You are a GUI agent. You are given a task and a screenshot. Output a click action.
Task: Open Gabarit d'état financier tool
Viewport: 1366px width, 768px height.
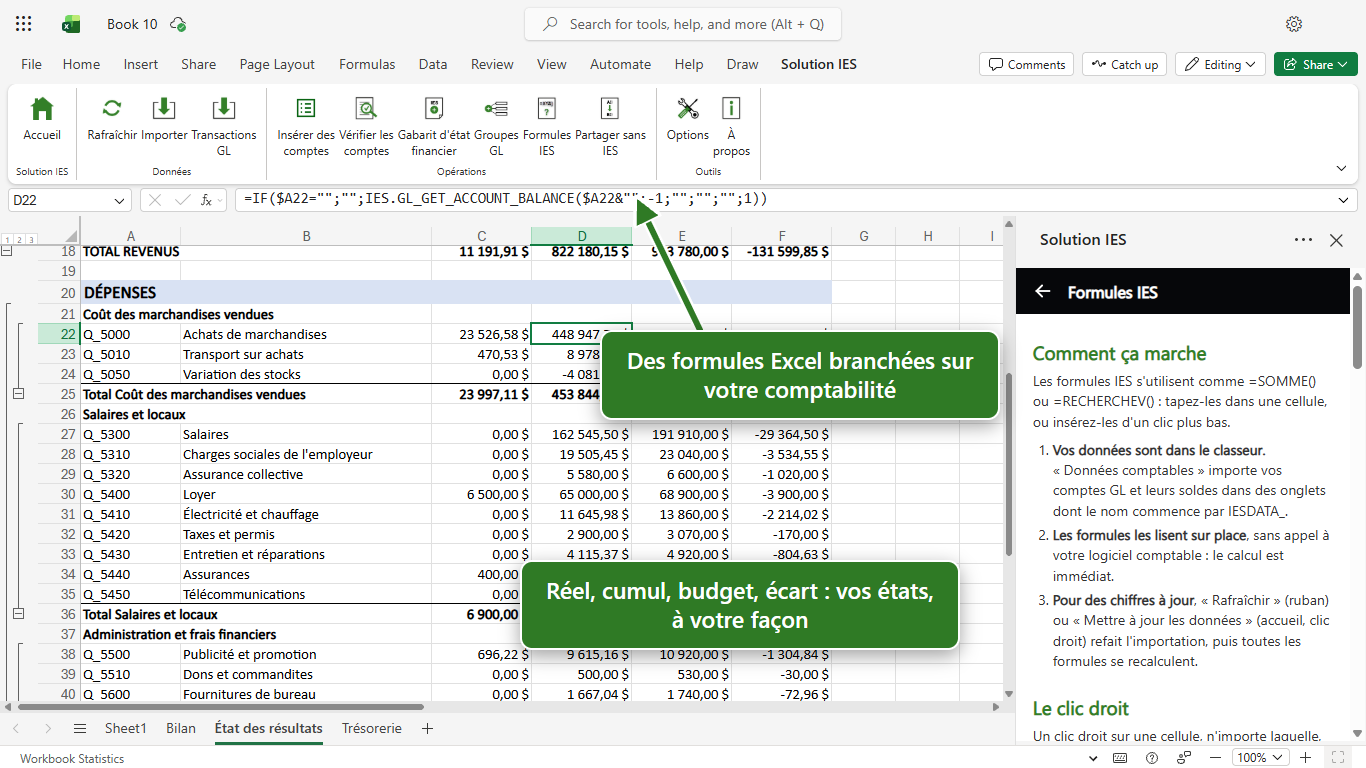(434, 126)
